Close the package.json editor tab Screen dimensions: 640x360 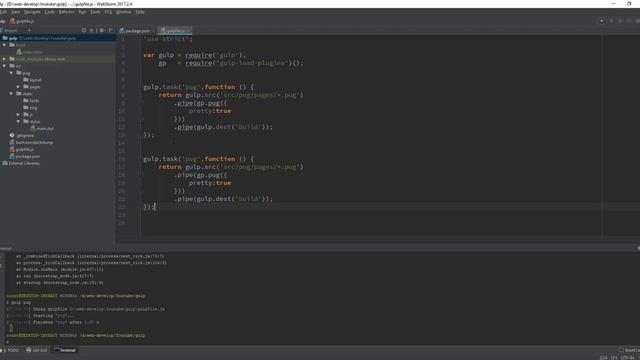coord(153,31)
